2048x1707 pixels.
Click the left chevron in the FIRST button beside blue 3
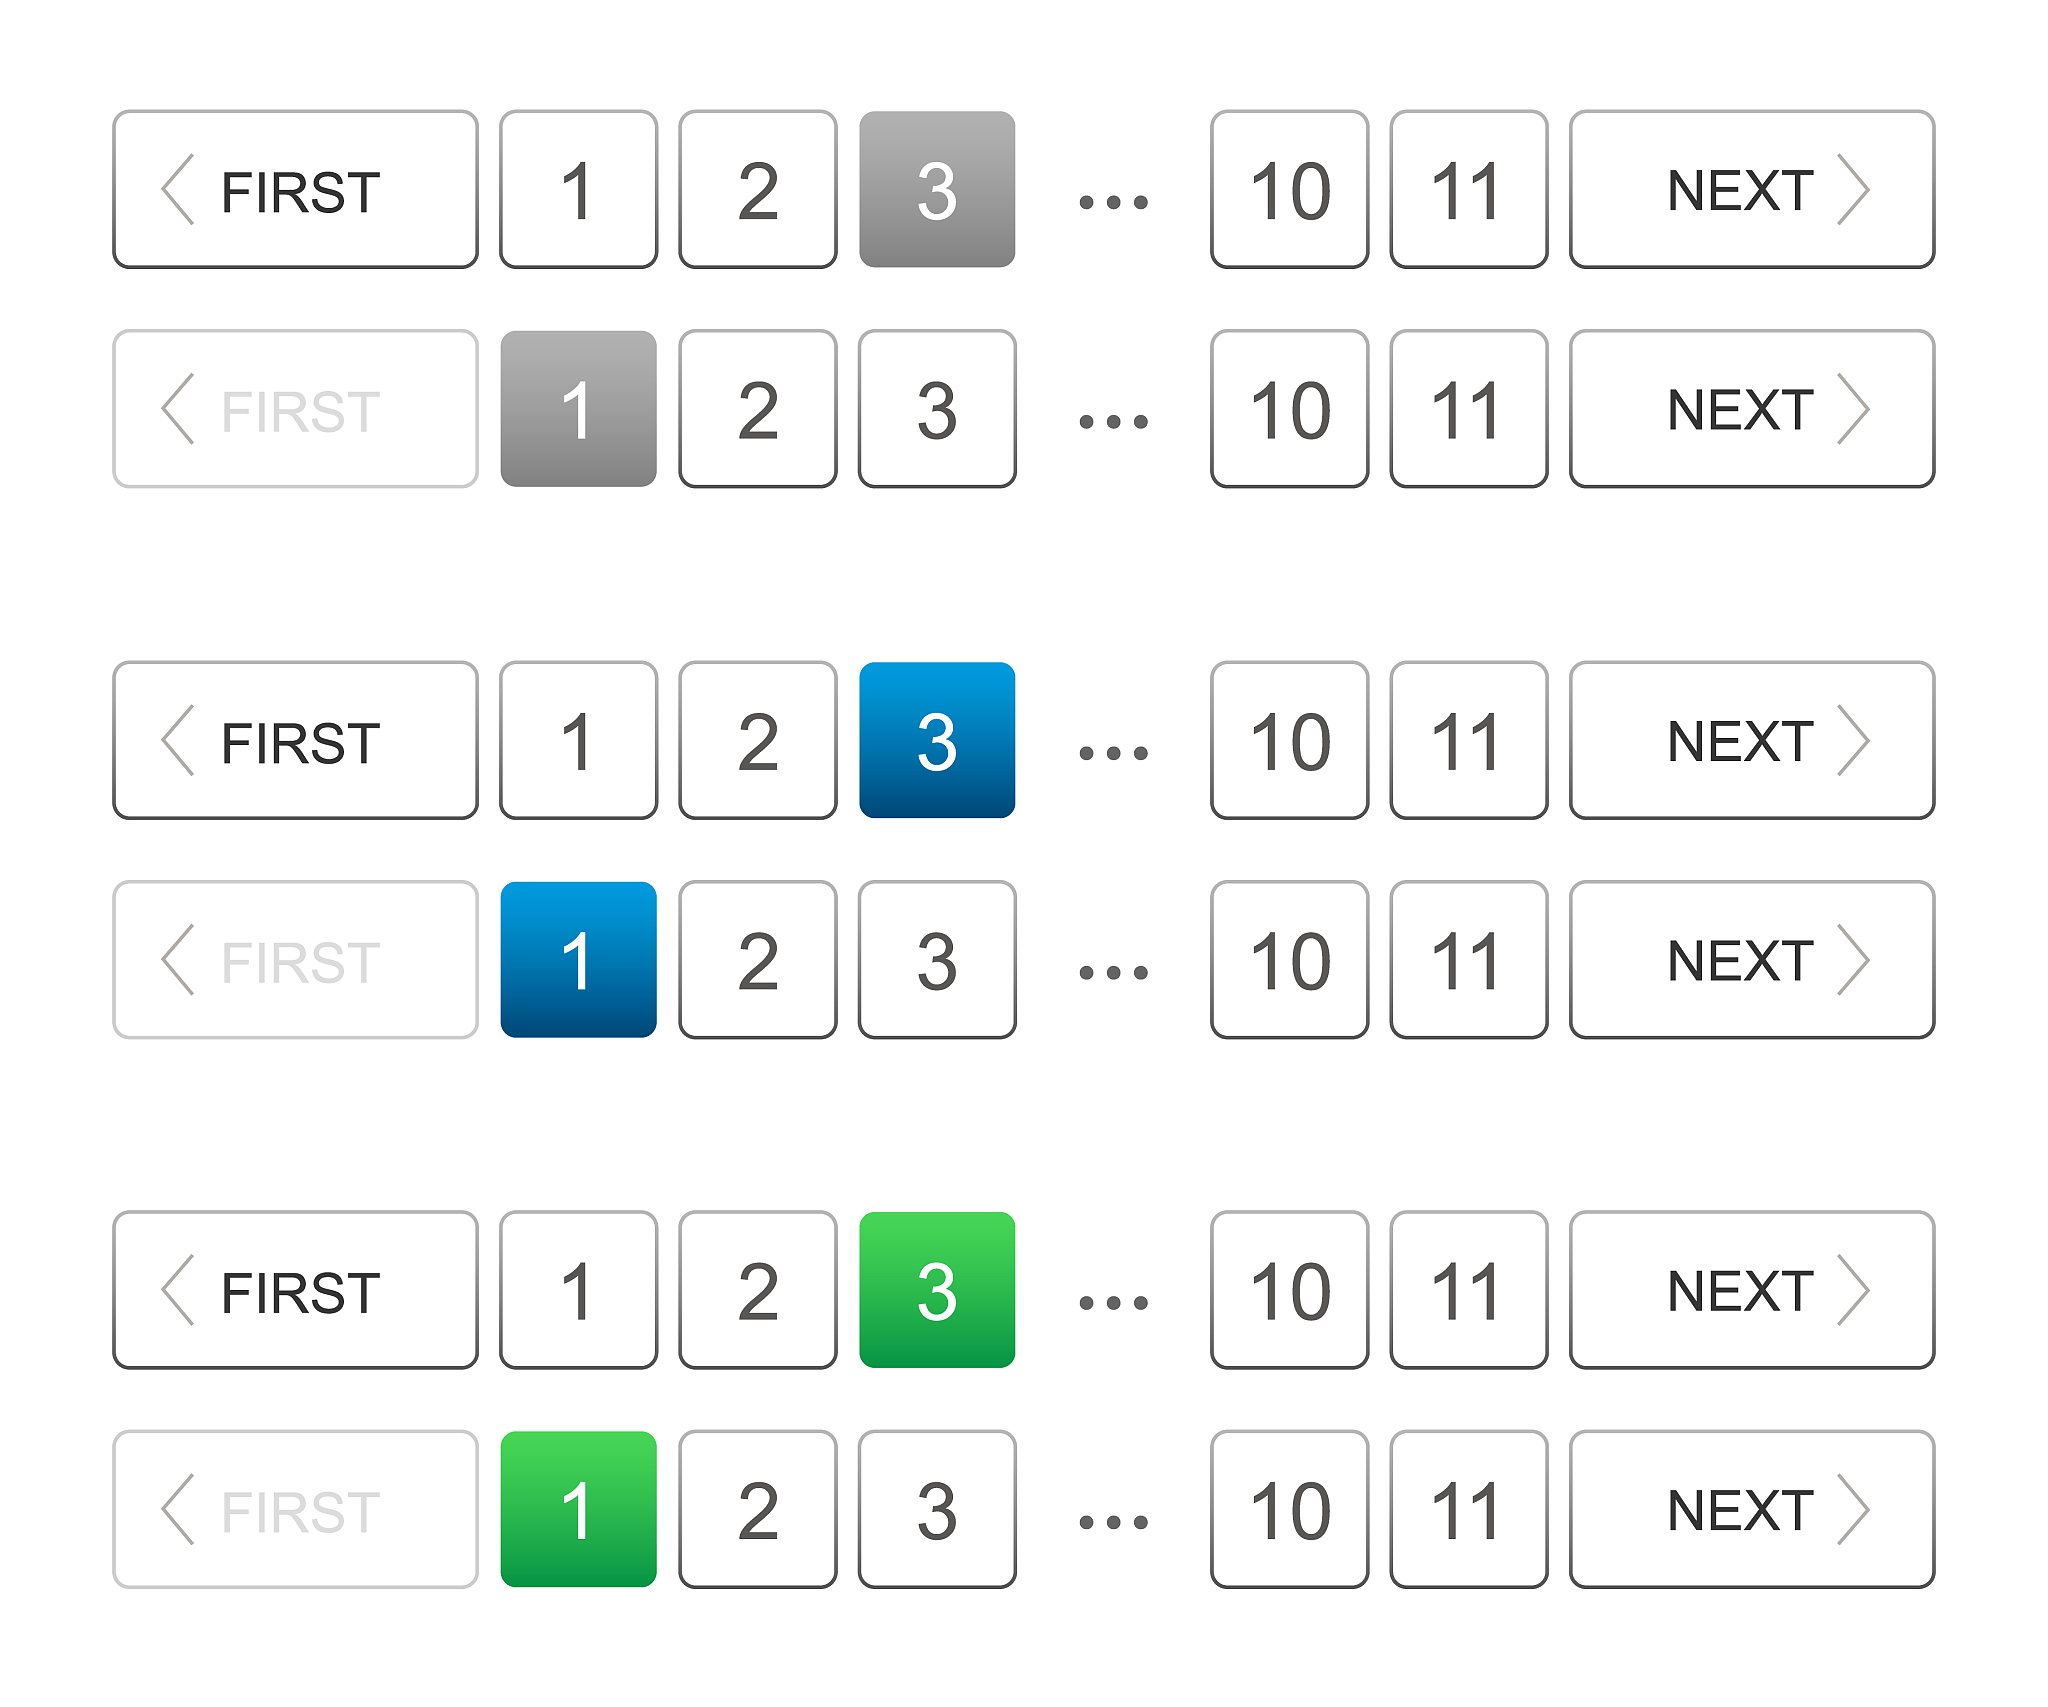pos(178,741)
